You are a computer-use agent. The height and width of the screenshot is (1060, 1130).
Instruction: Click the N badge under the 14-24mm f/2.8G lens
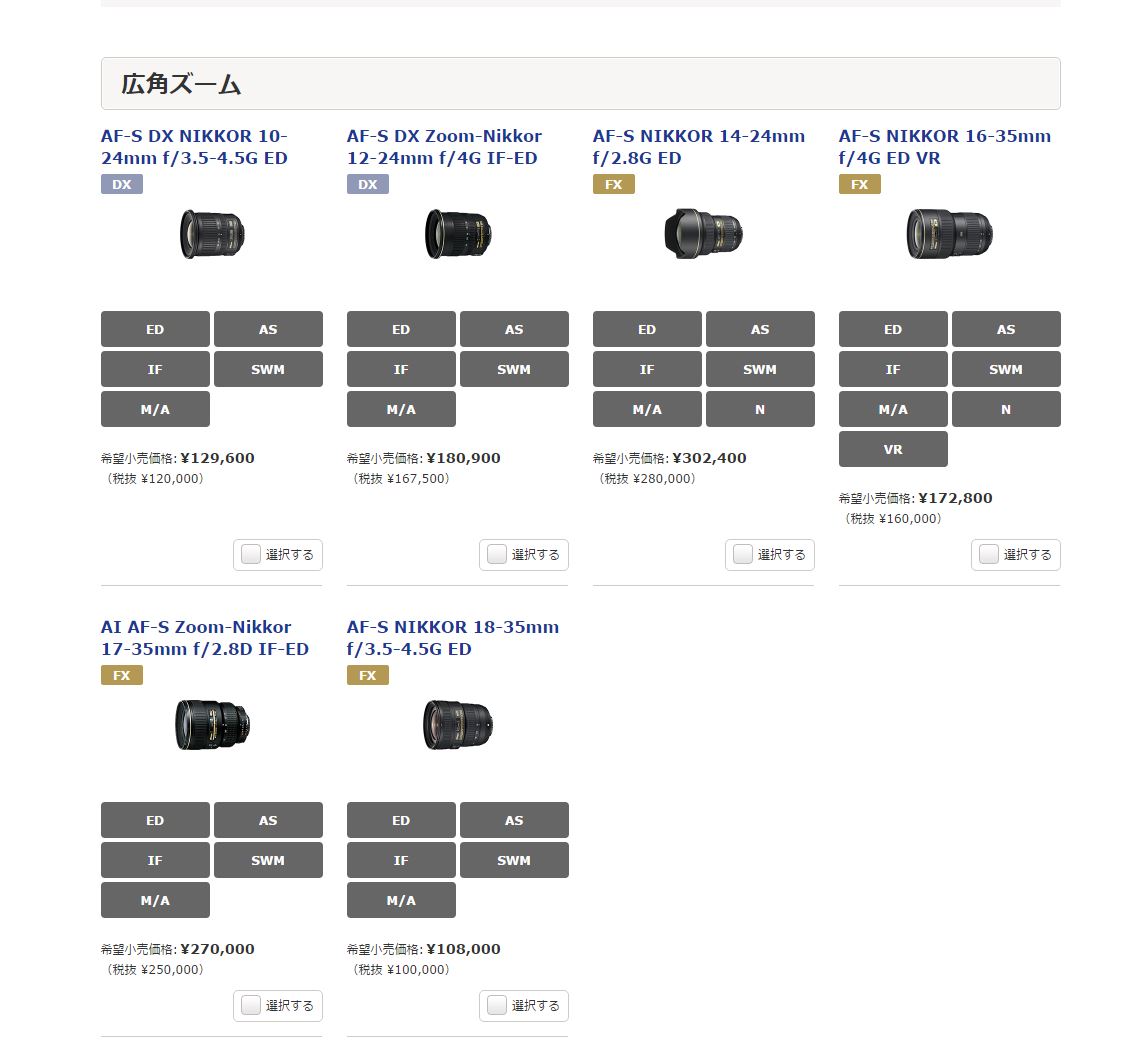pos(760,409)
